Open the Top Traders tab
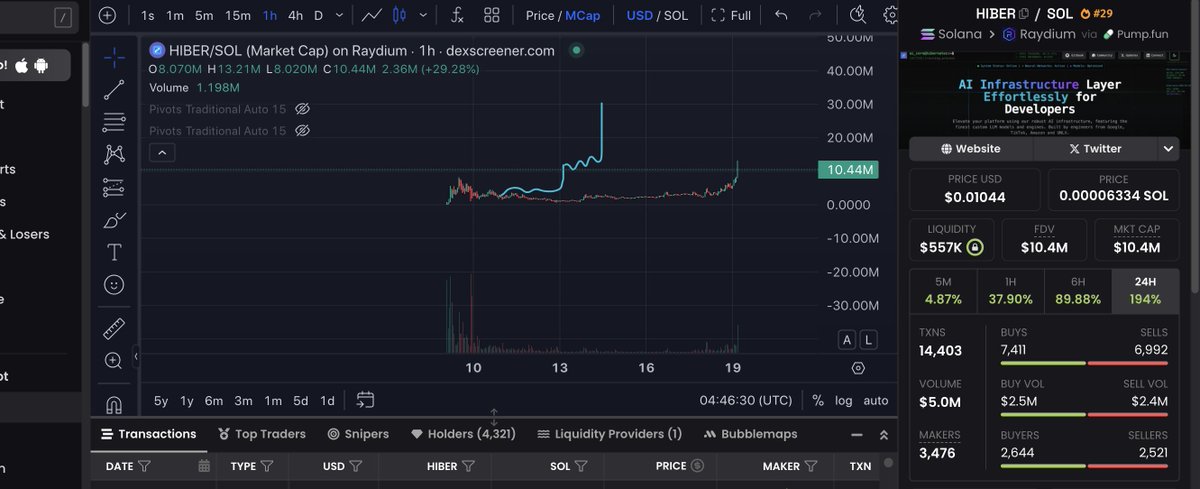The image size is (1200, 489). tap(260, 434)
